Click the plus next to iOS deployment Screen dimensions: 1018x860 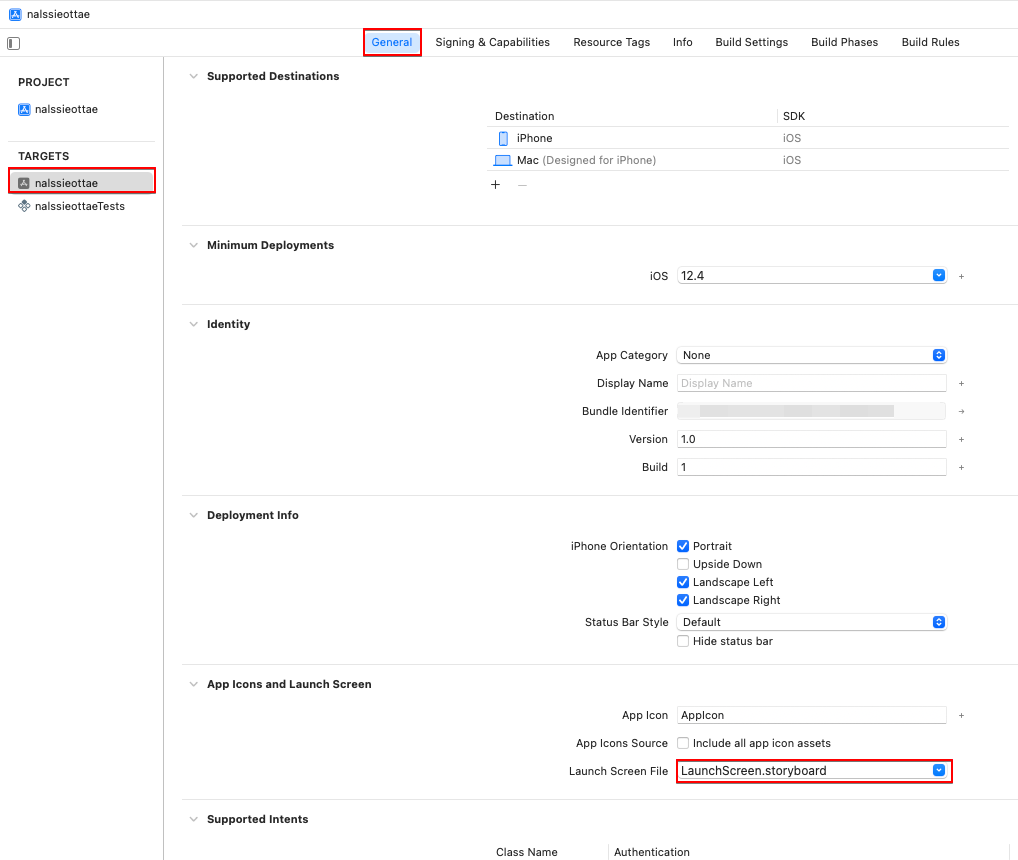[x=962, y=276]
